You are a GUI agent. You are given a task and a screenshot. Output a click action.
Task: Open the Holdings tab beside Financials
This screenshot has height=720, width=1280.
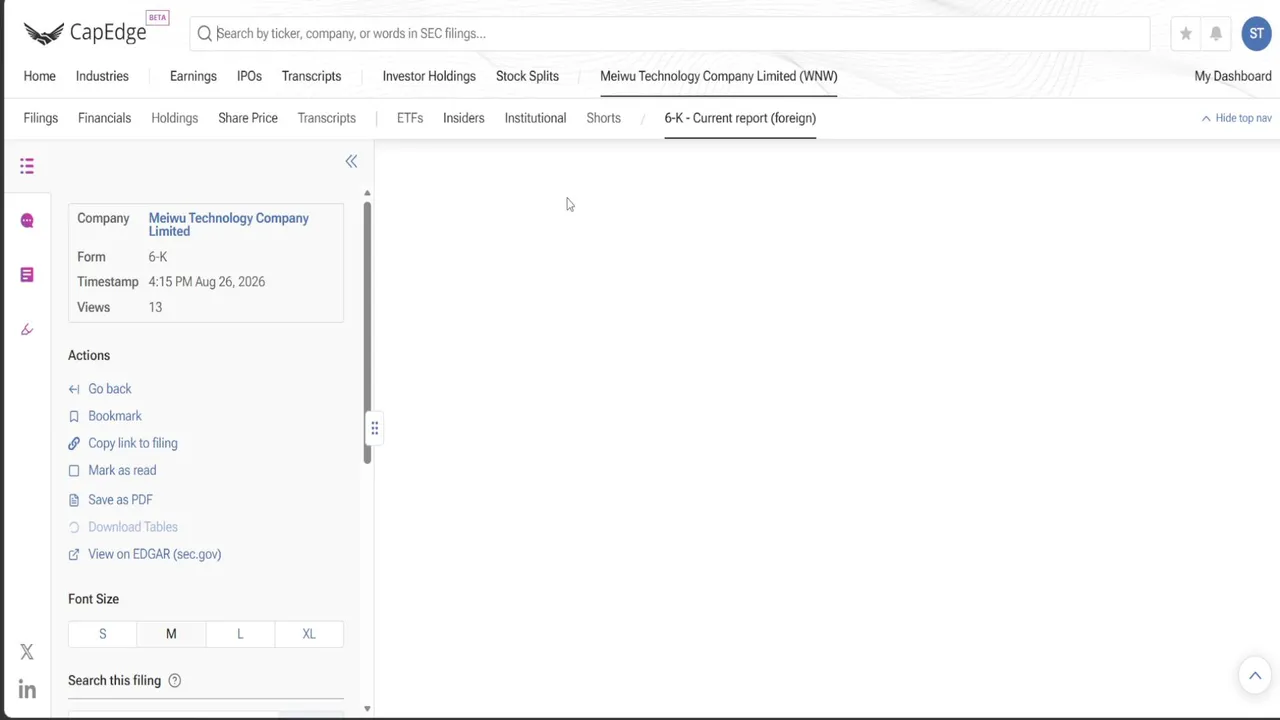(x=174, y=118)
